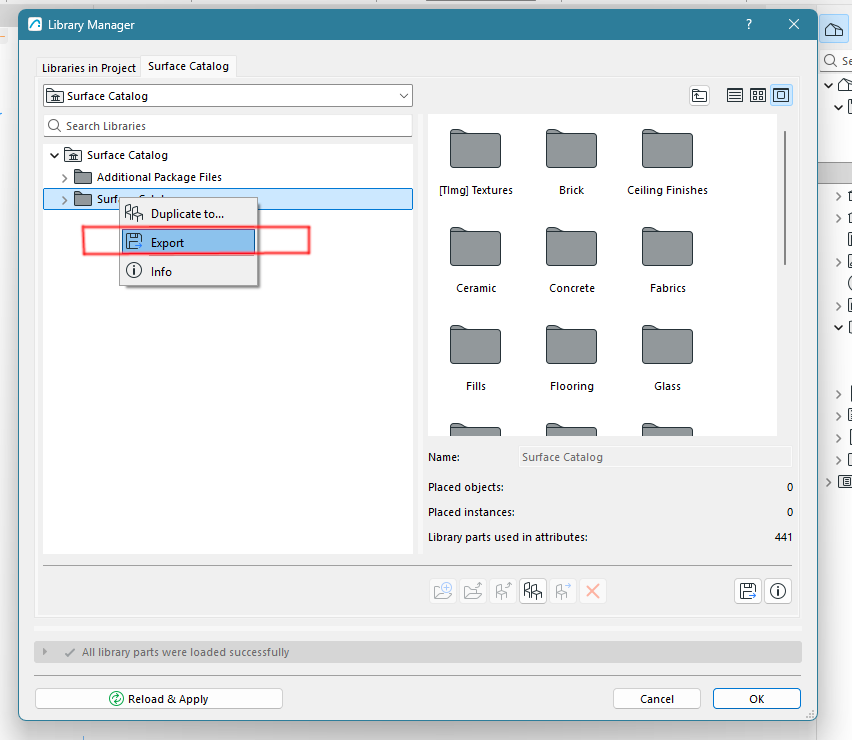The height and width of the screenshot is (740, 852).
Task: Click the Placed instances label
Action: (471, 512)
